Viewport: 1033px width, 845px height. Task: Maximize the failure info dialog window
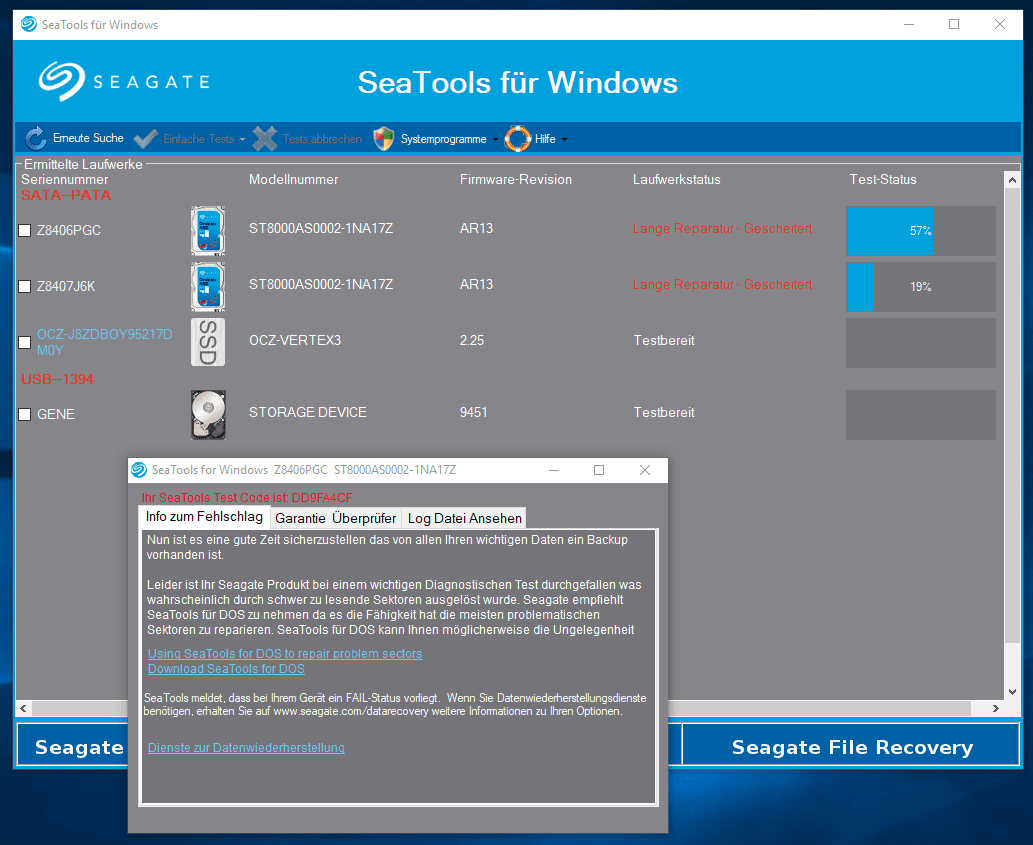(x=599, y=470)
